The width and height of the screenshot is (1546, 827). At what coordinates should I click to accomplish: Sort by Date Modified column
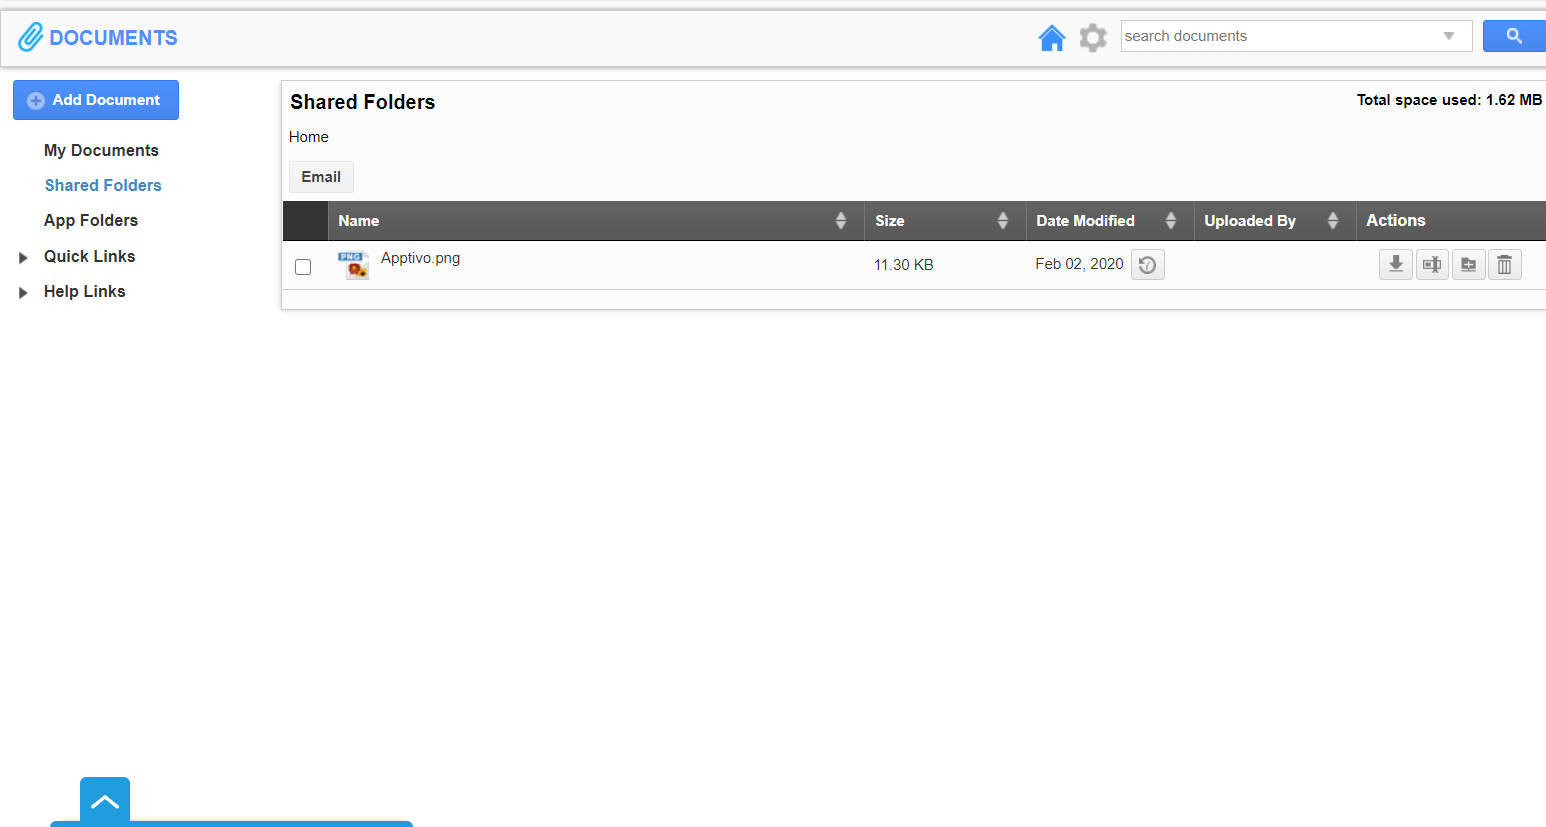1169,220
